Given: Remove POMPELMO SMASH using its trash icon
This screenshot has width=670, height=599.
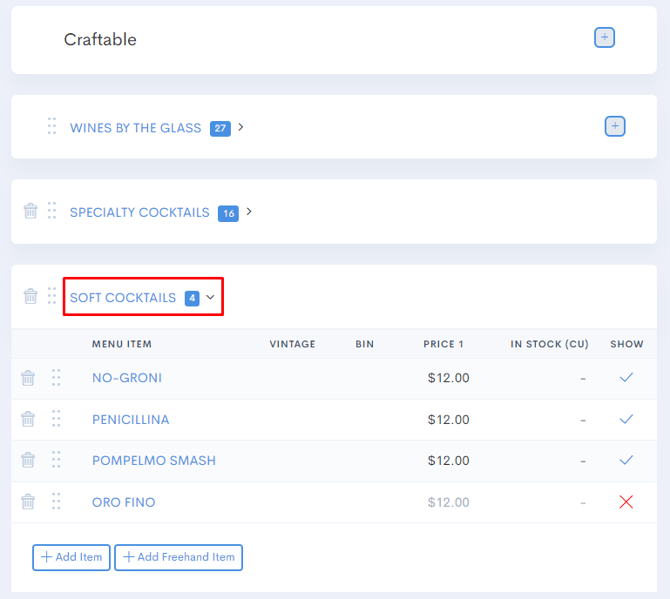Looking at the screenshot, I should tap(28, 460).
